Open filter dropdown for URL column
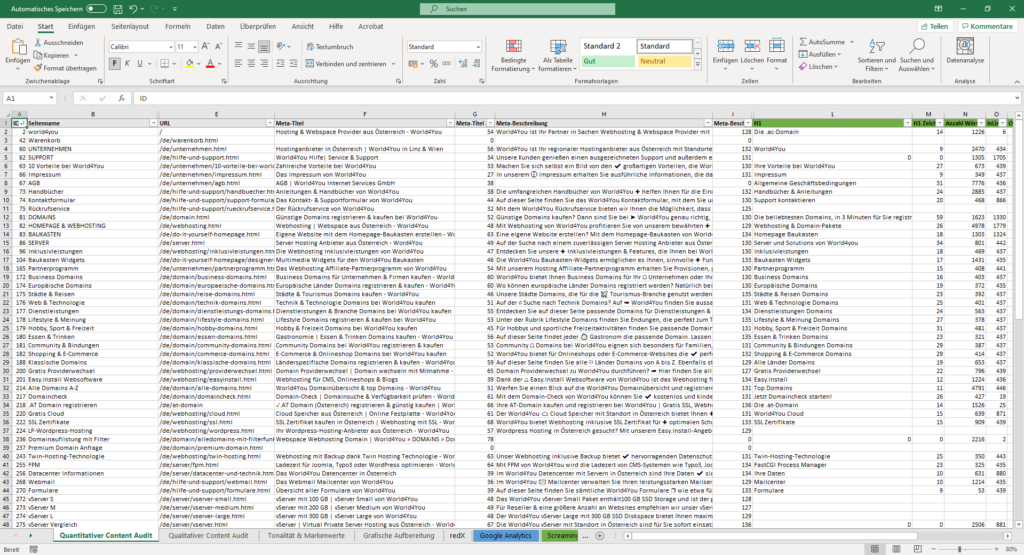Image resolution: width=1024 pixels, height=555 pixels. point(269,123)
